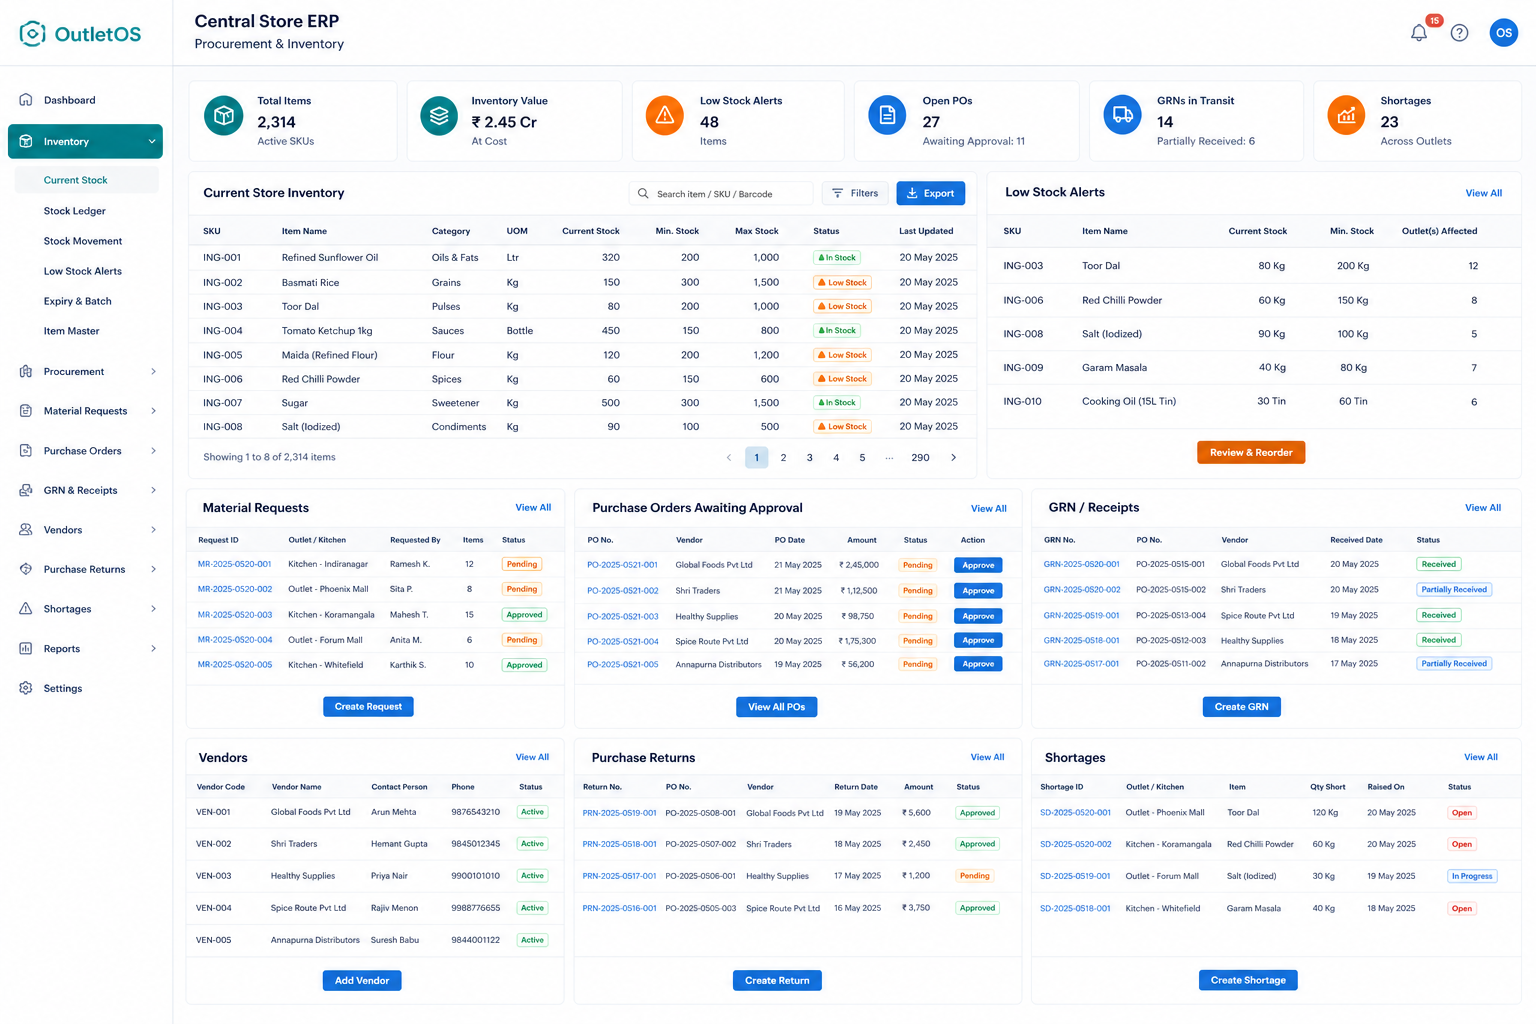Open the Filters control

[855, 193]
